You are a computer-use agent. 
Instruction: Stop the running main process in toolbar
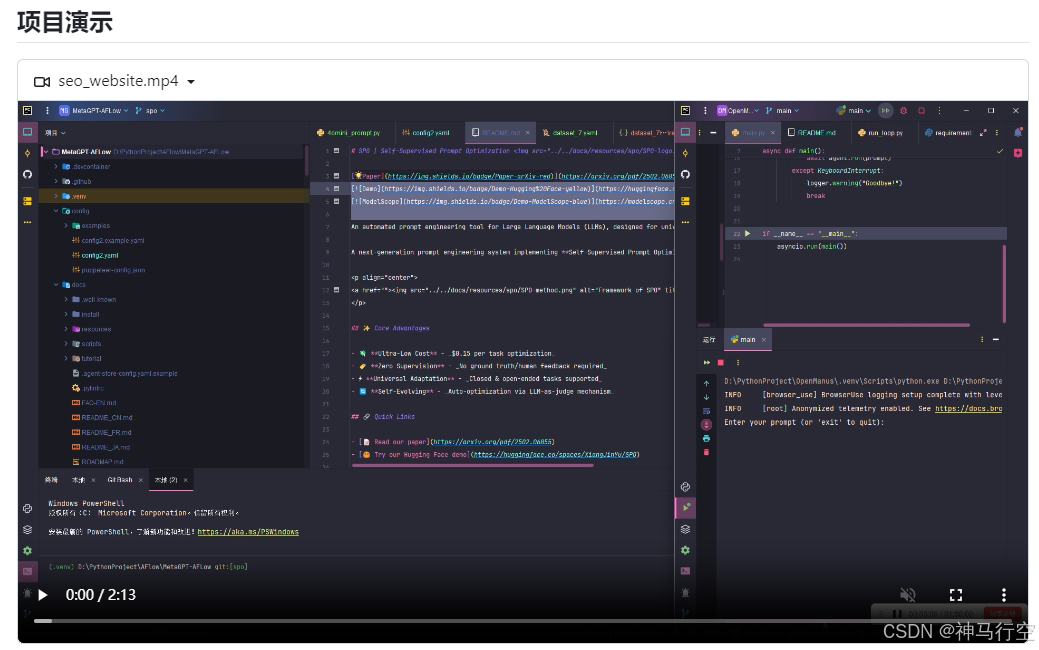pyautogui.click(x=921, y=111)
